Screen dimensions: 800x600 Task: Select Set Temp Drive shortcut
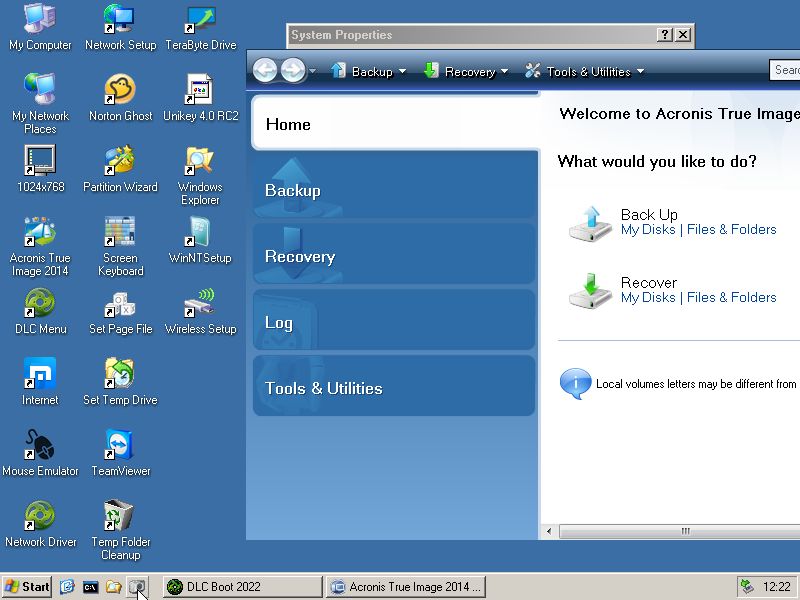coord(120,382)
